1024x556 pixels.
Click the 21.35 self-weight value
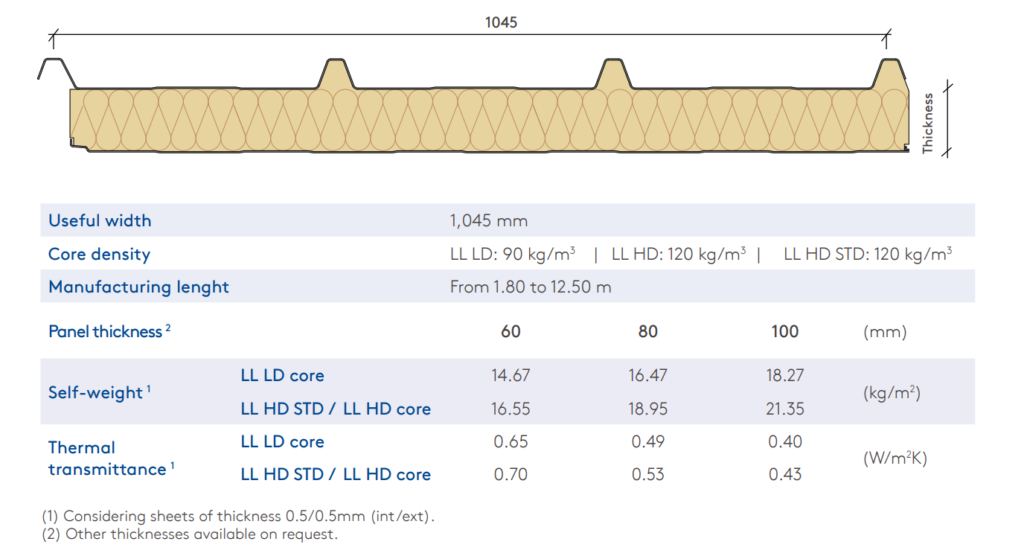pos(785,408)
